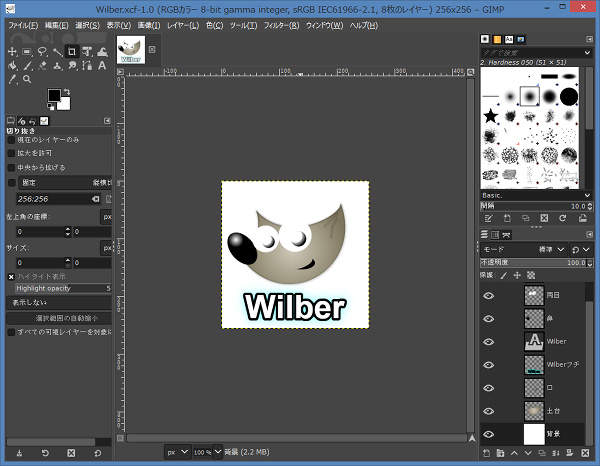Viewport: 600px width, 466px height.
Task: Click the 選択範囲の自動縮小 button
Action: coord(60,317)
